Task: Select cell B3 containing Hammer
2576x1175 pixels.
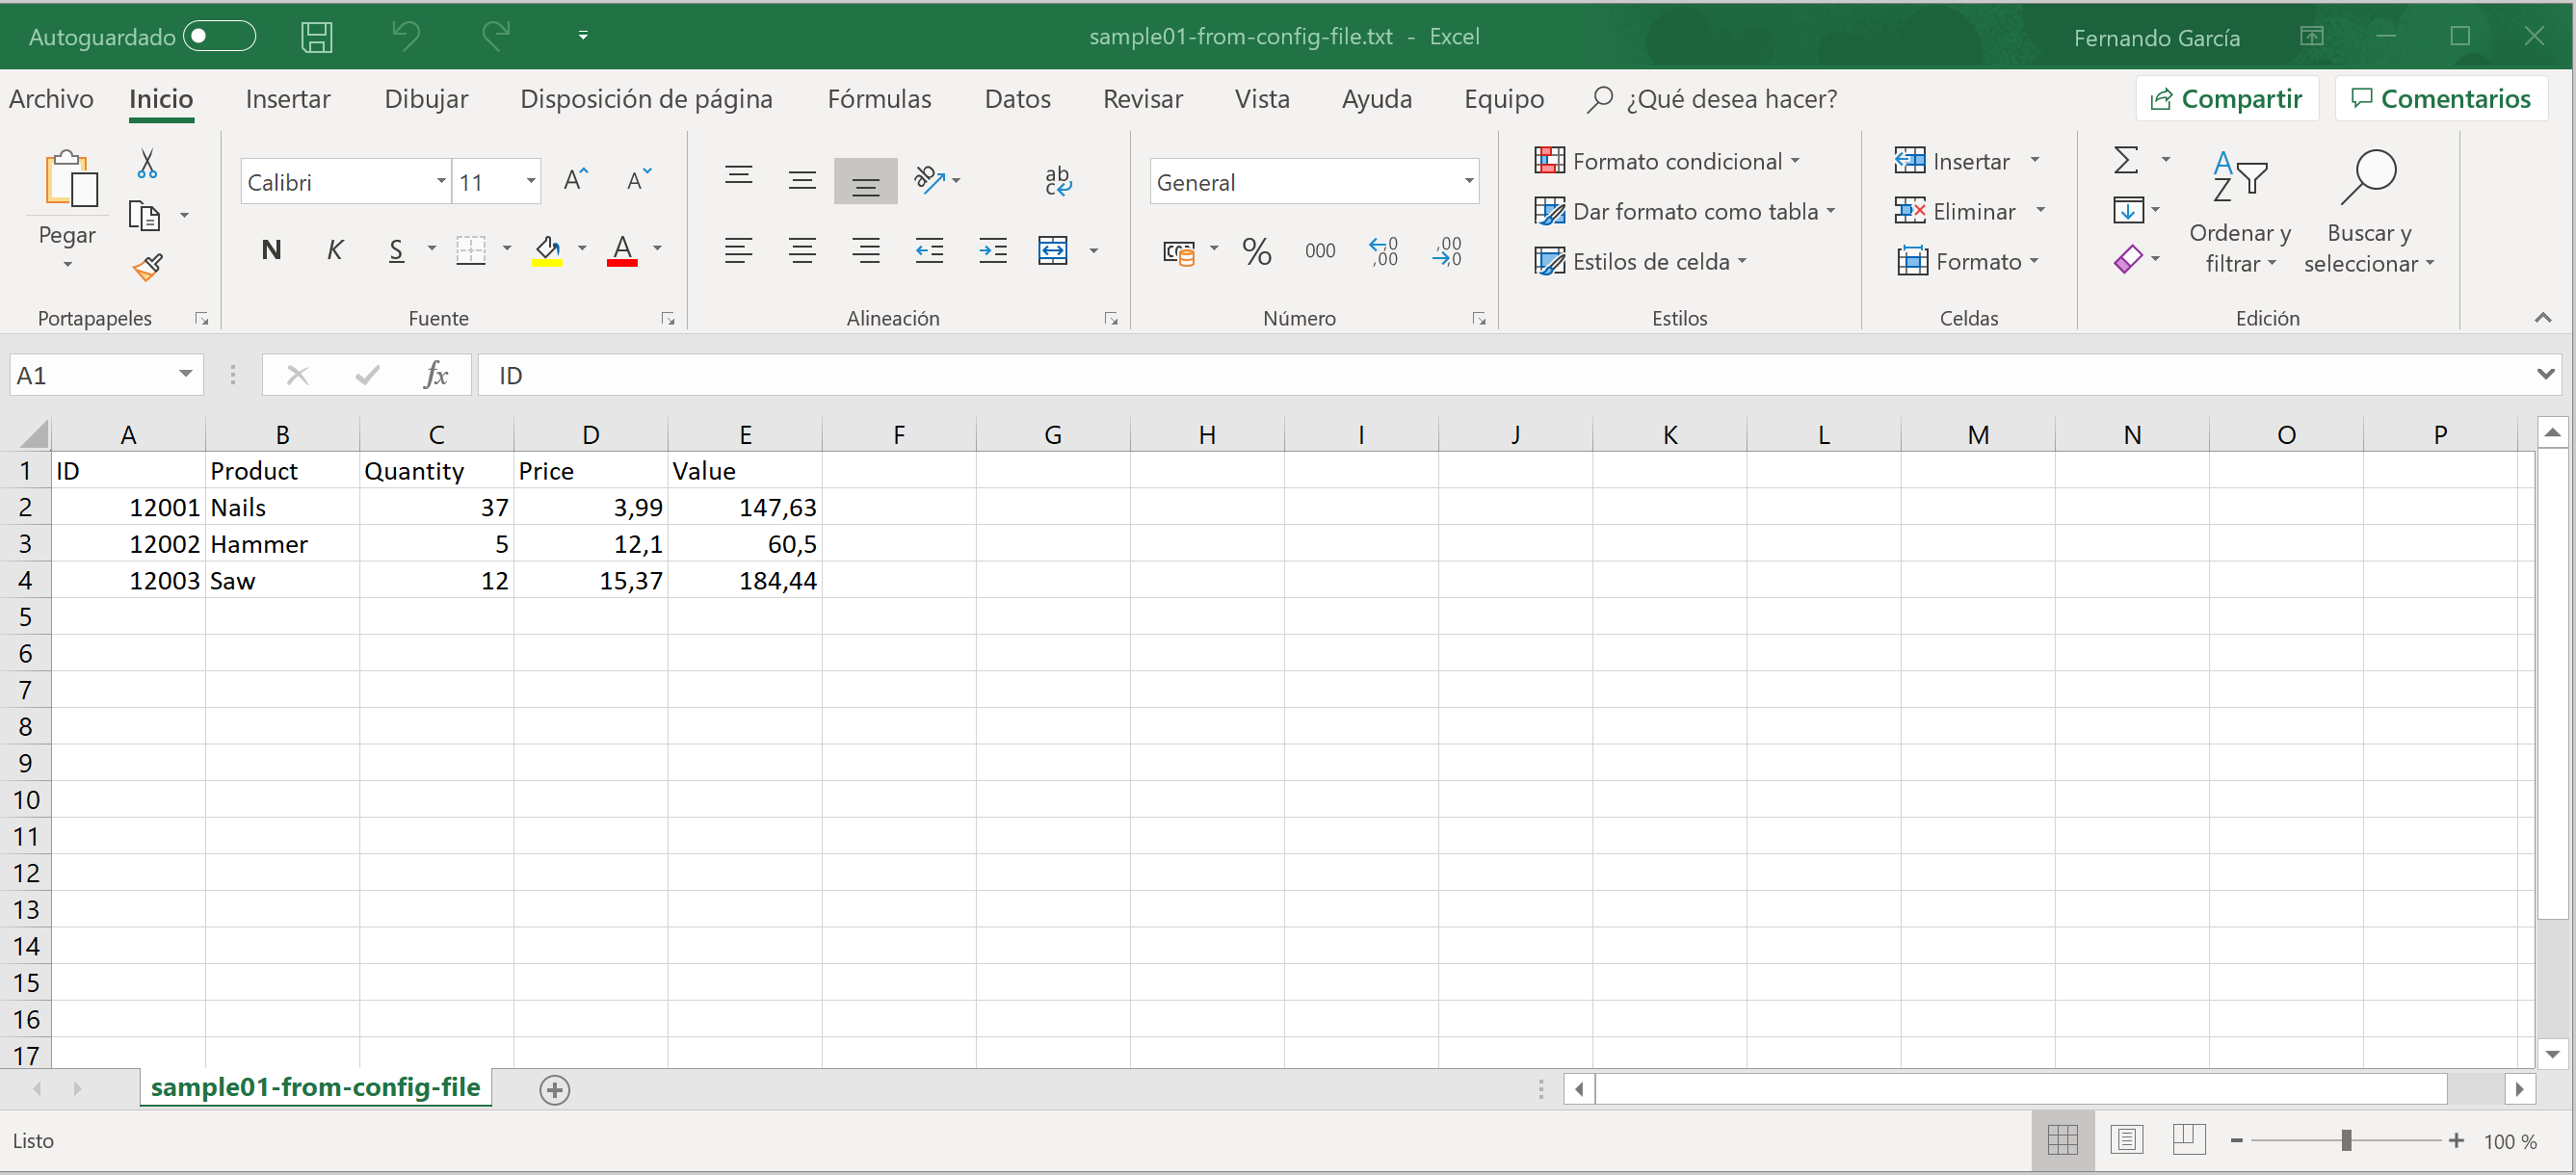Action: point(282,544)
